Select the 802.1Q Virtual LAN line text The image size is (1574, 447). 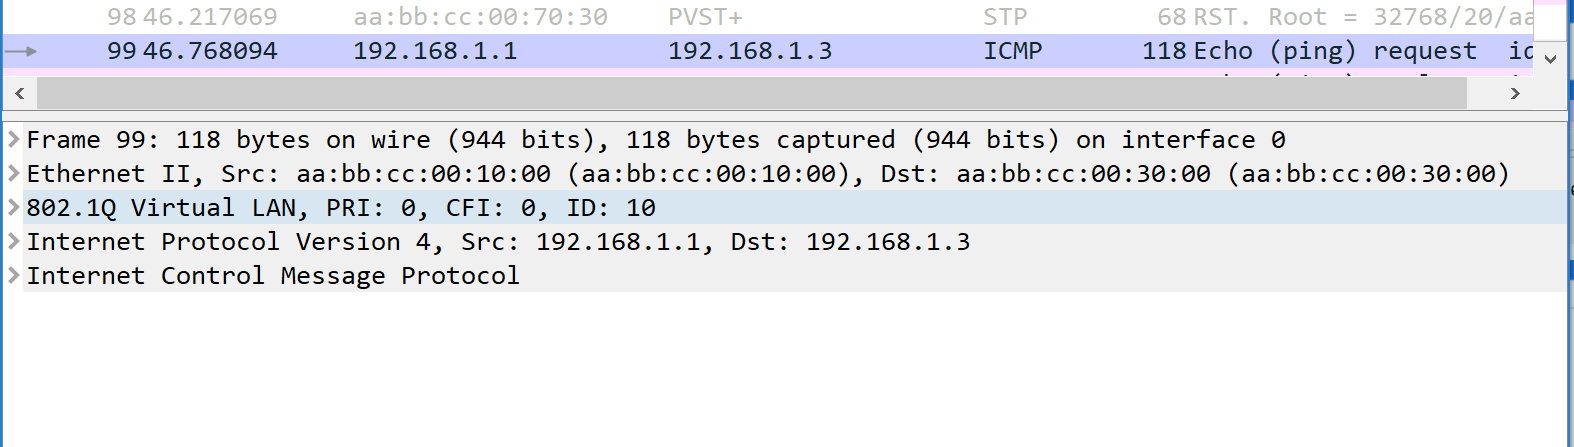(x=341, y=208)
